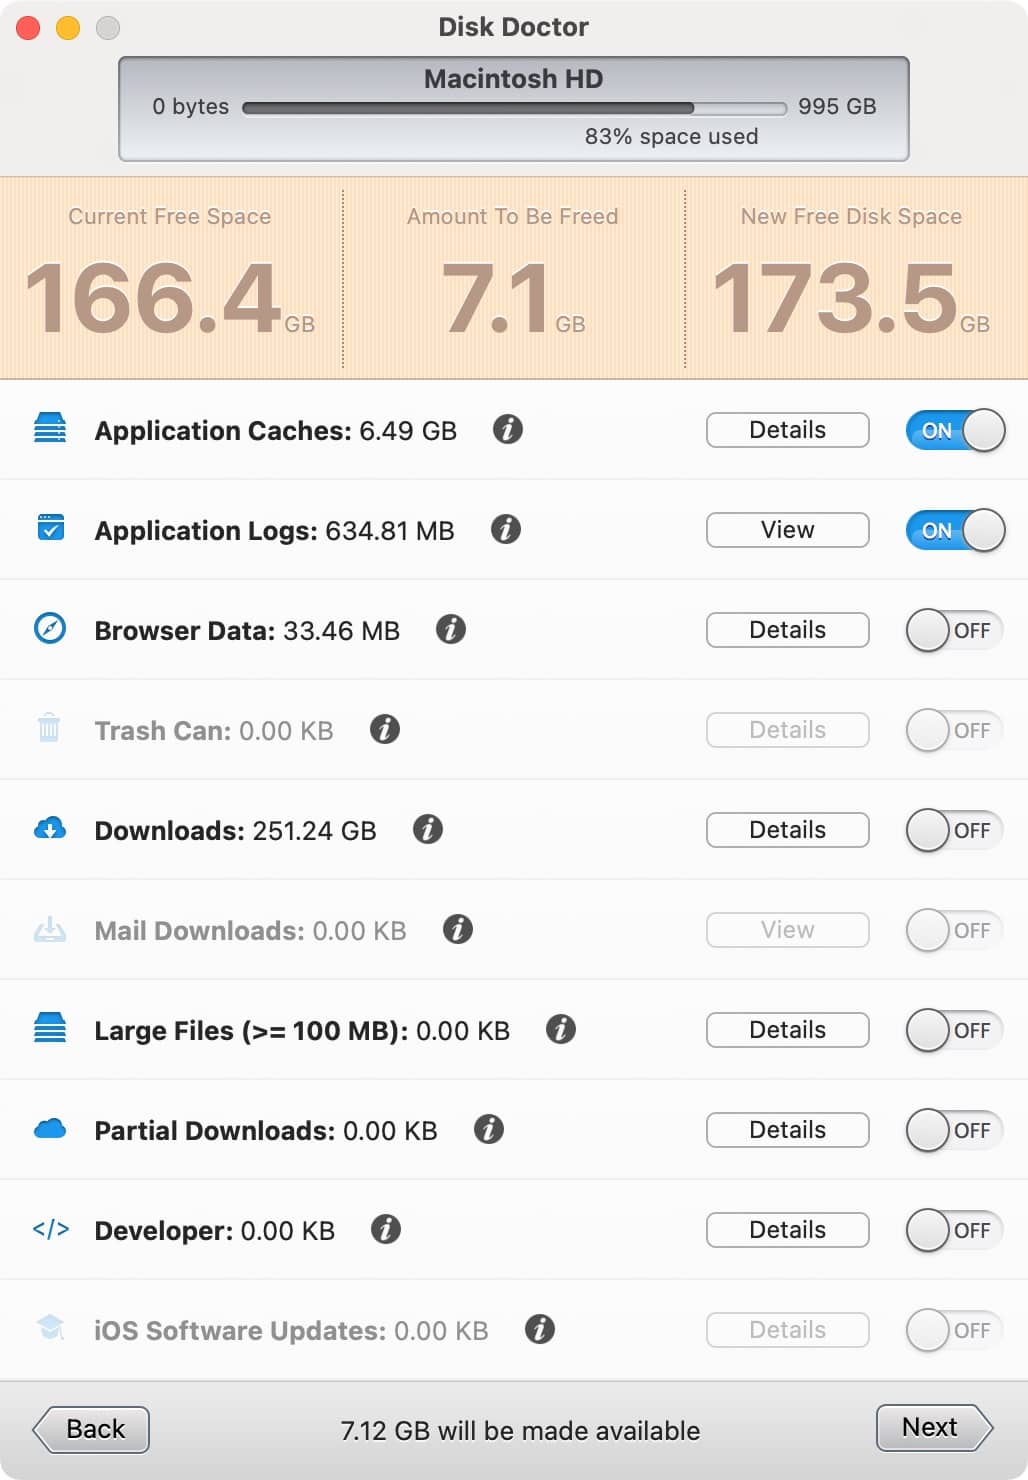Click the iOS Software Updates icon
Screen dimensions: 1028x1480
point(50,1327)
